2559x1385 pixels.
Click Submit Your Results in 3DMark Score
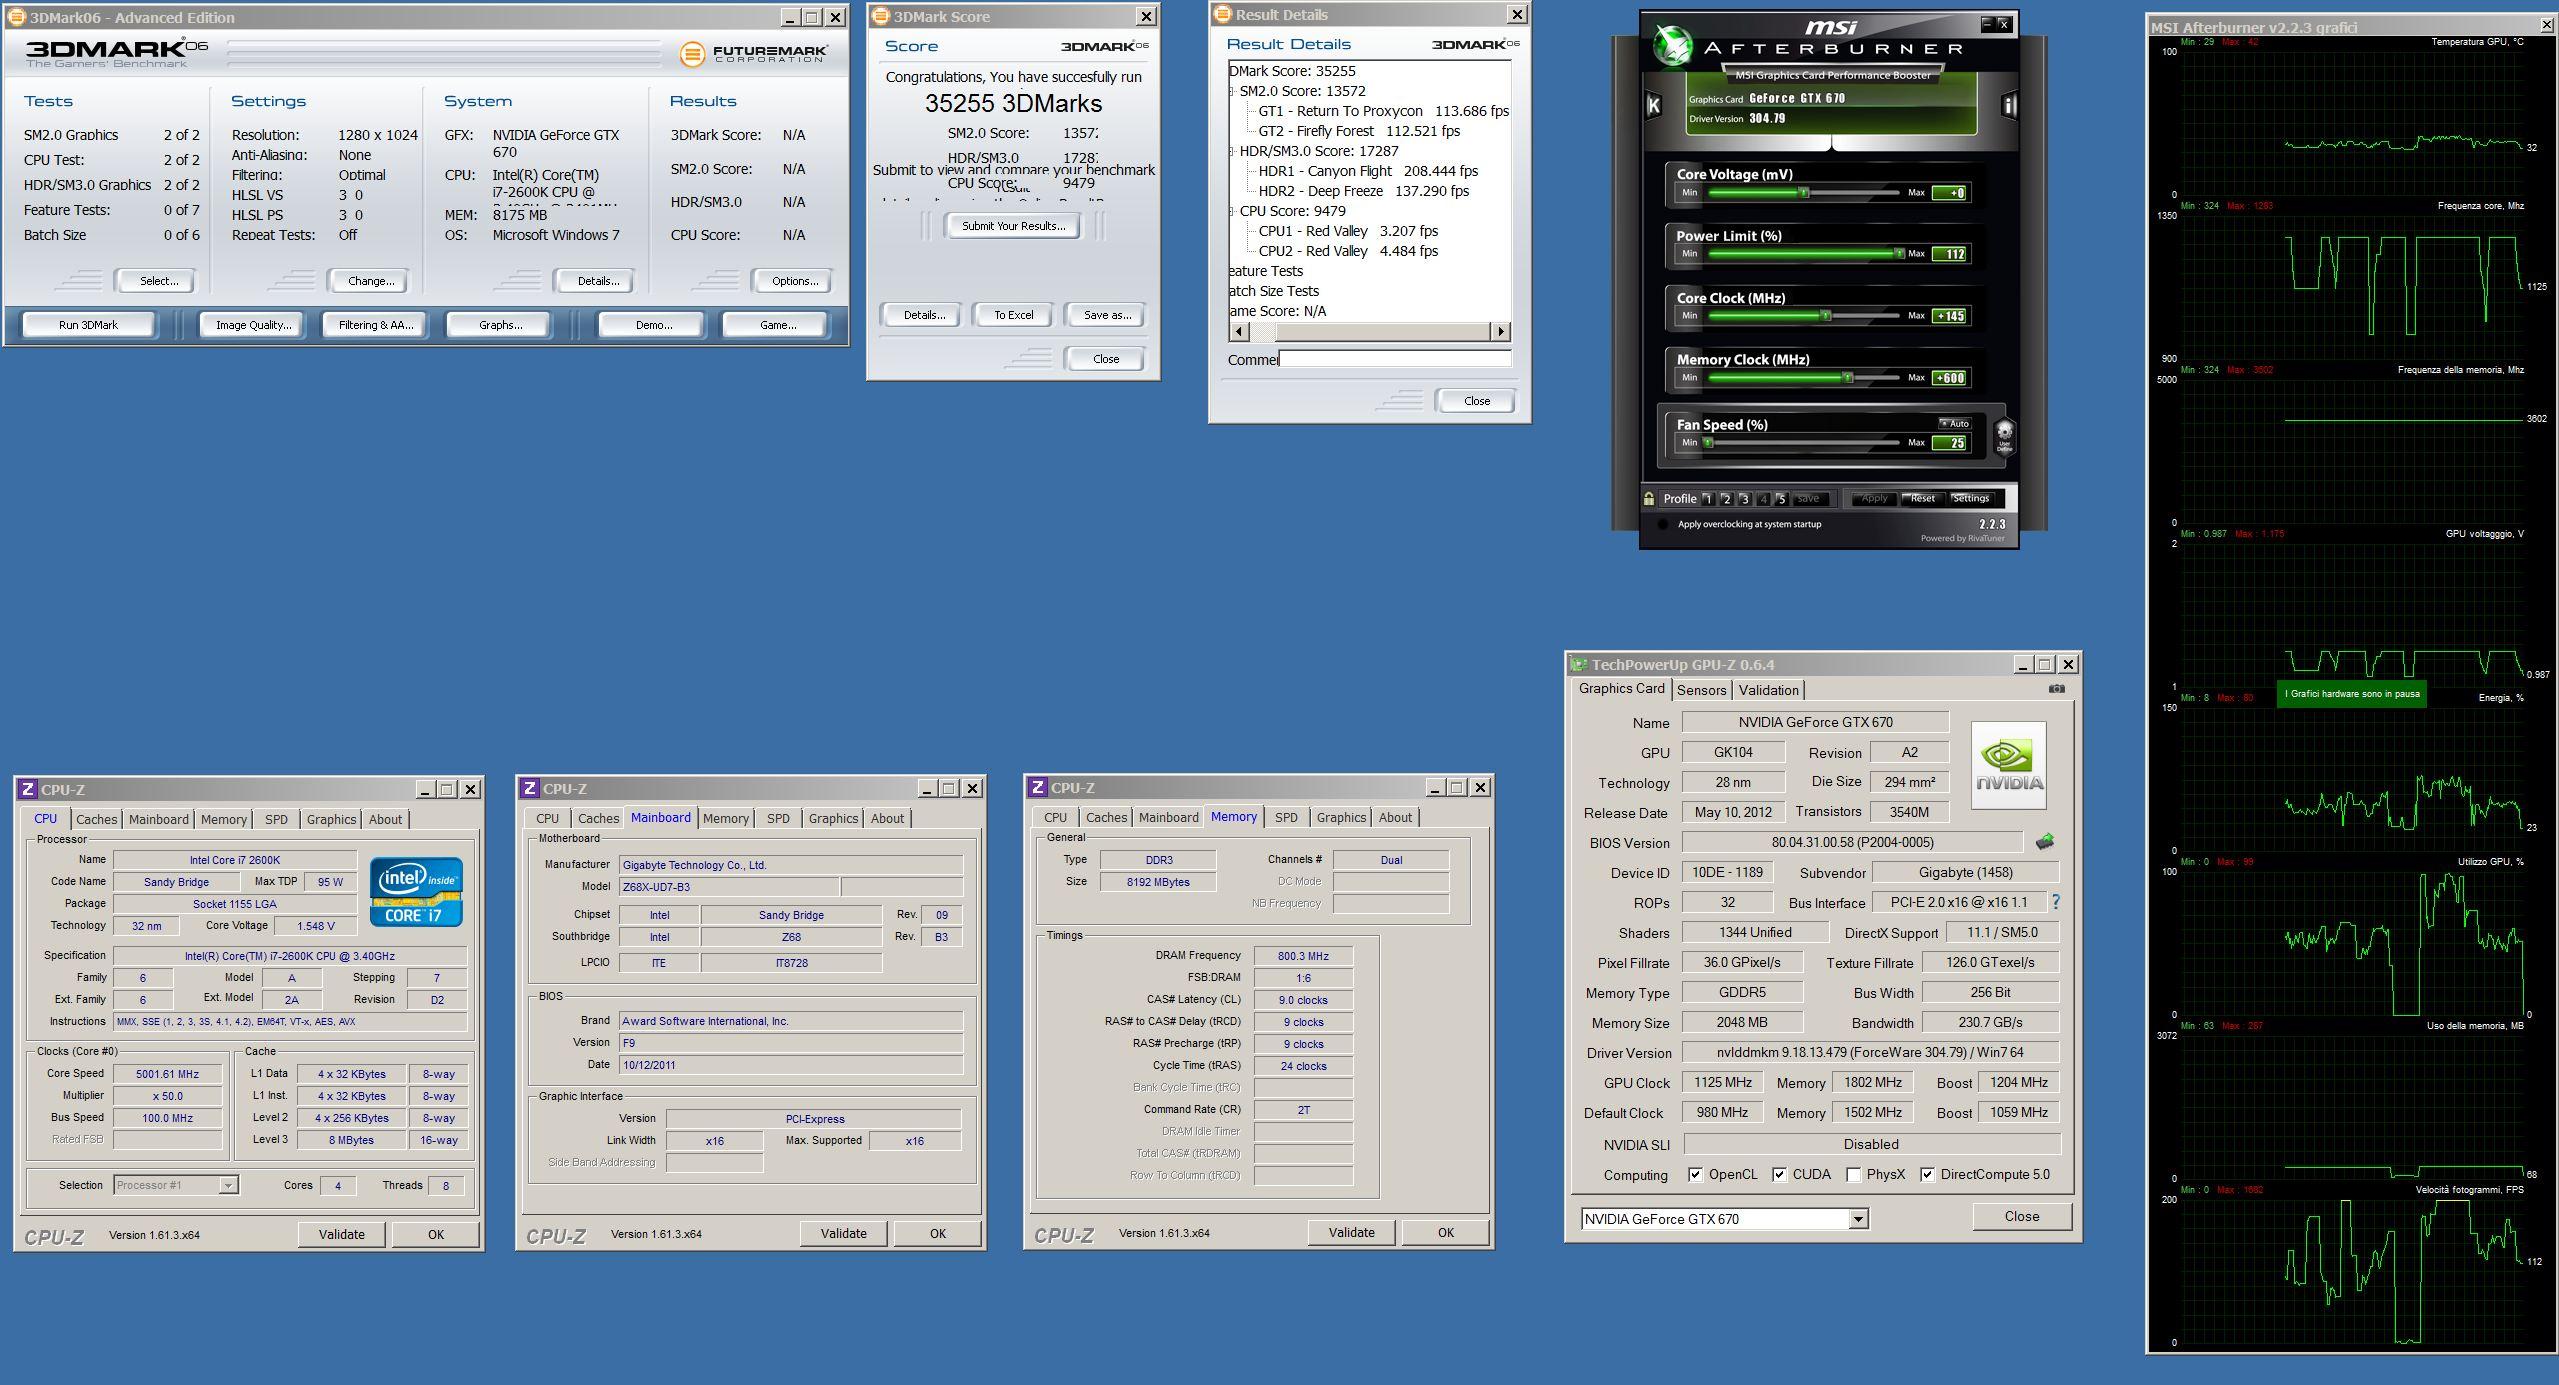[1013, 226]
